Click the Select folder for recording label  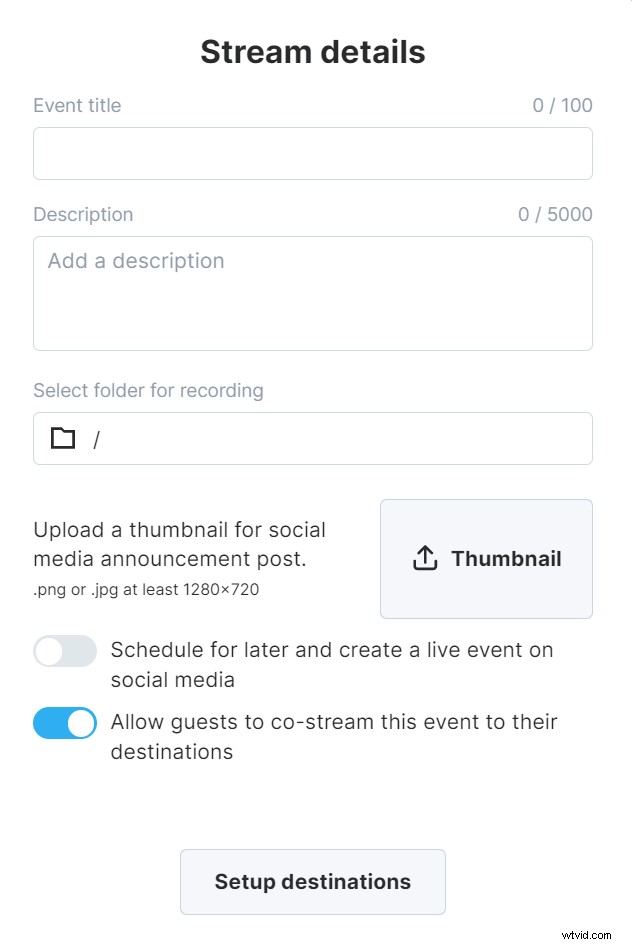pyautogui.click(x=148, y=390)
